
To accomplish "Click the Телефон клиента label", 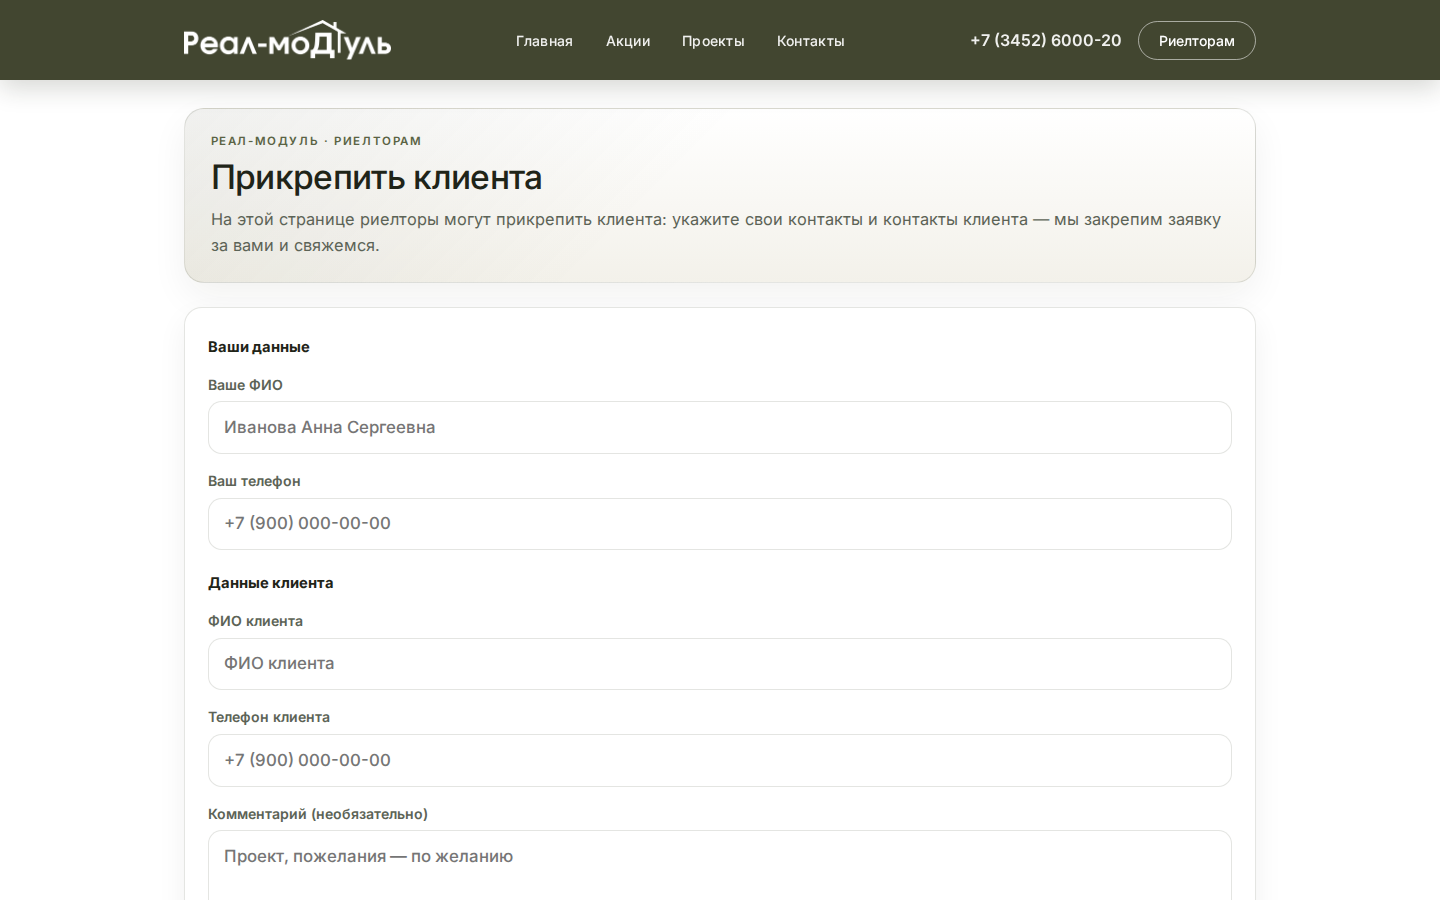I will click(269, 717).
